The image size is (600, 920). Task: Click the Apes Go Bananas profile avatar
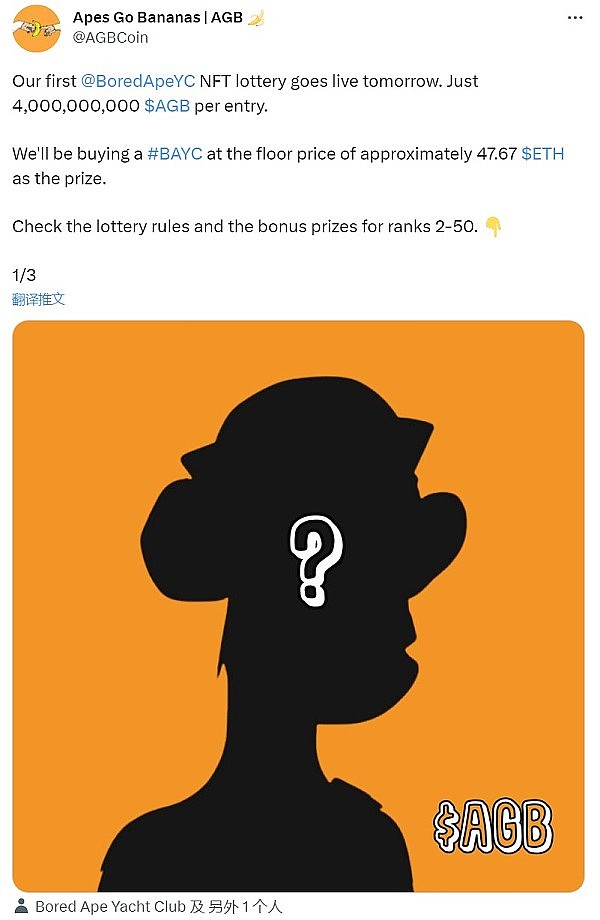point(36,27)
